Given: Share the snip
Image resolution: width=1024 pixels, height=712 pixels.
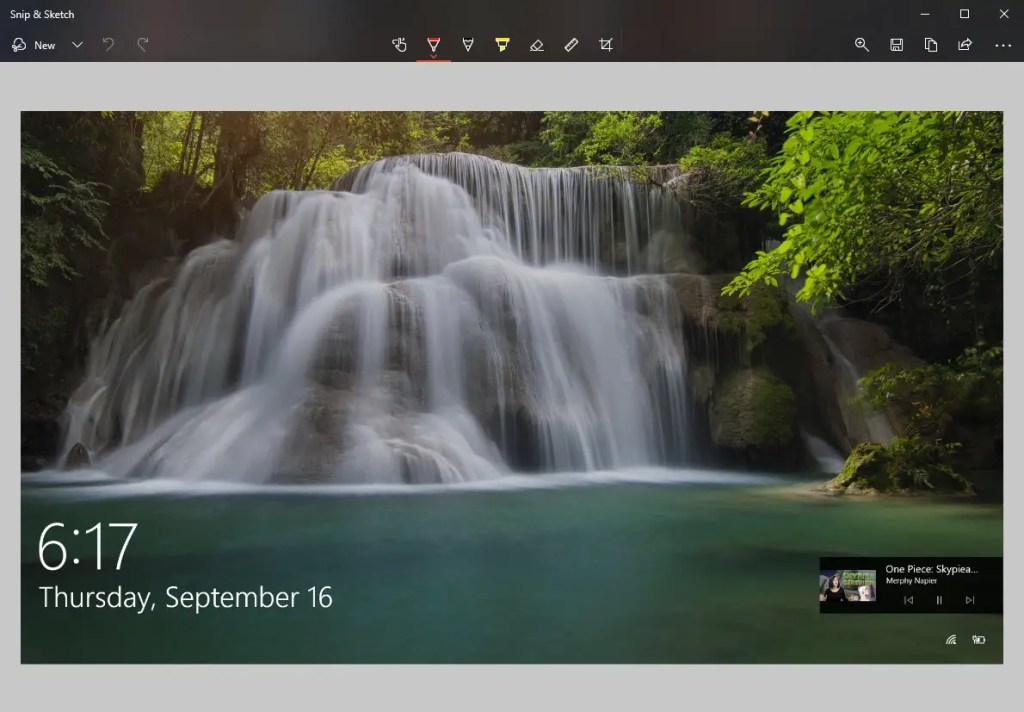Looking at the screenshot, I should tap(965, 44).
